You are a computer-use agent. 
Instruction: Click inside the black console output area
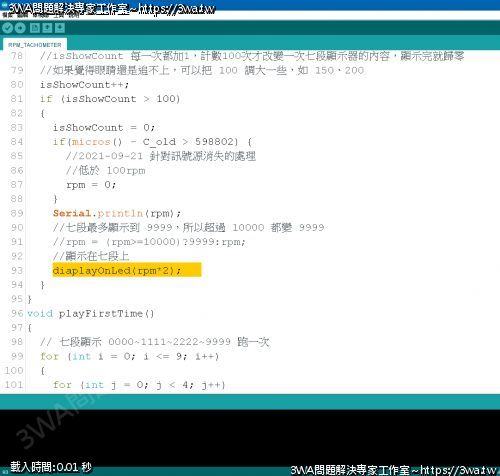pyautogui.click(x=250, y=437)
